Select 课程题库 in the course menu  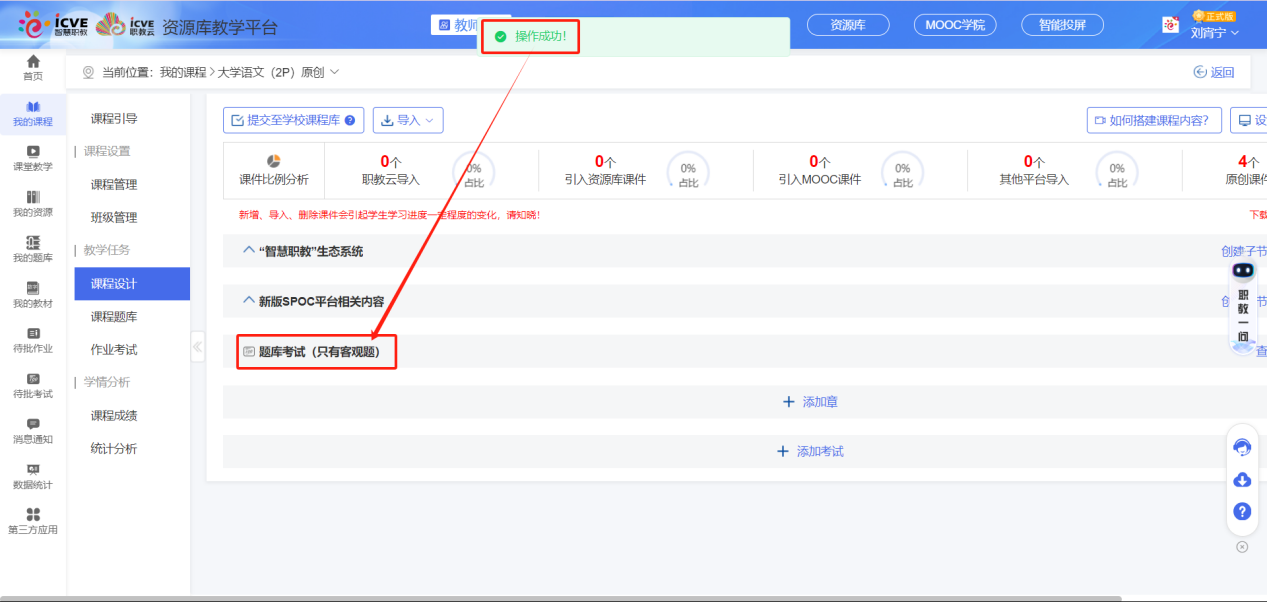coord(114,317)
